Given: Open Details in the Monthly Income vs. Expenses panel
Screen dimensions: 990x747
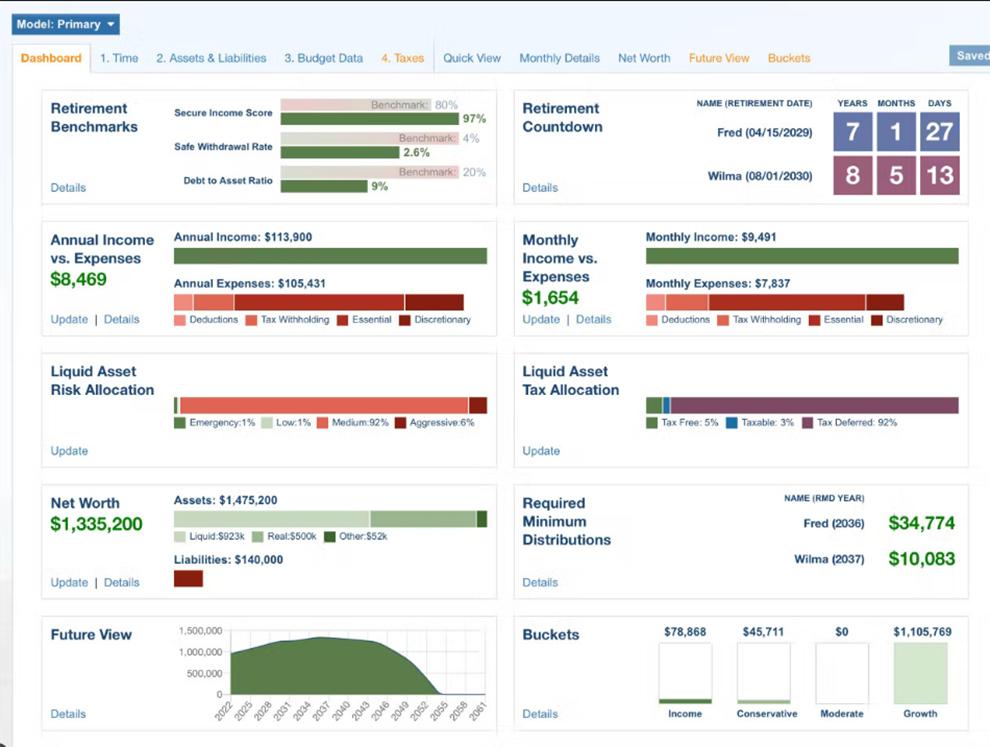Looking at the screenshot, I should [x=593, y=319].
